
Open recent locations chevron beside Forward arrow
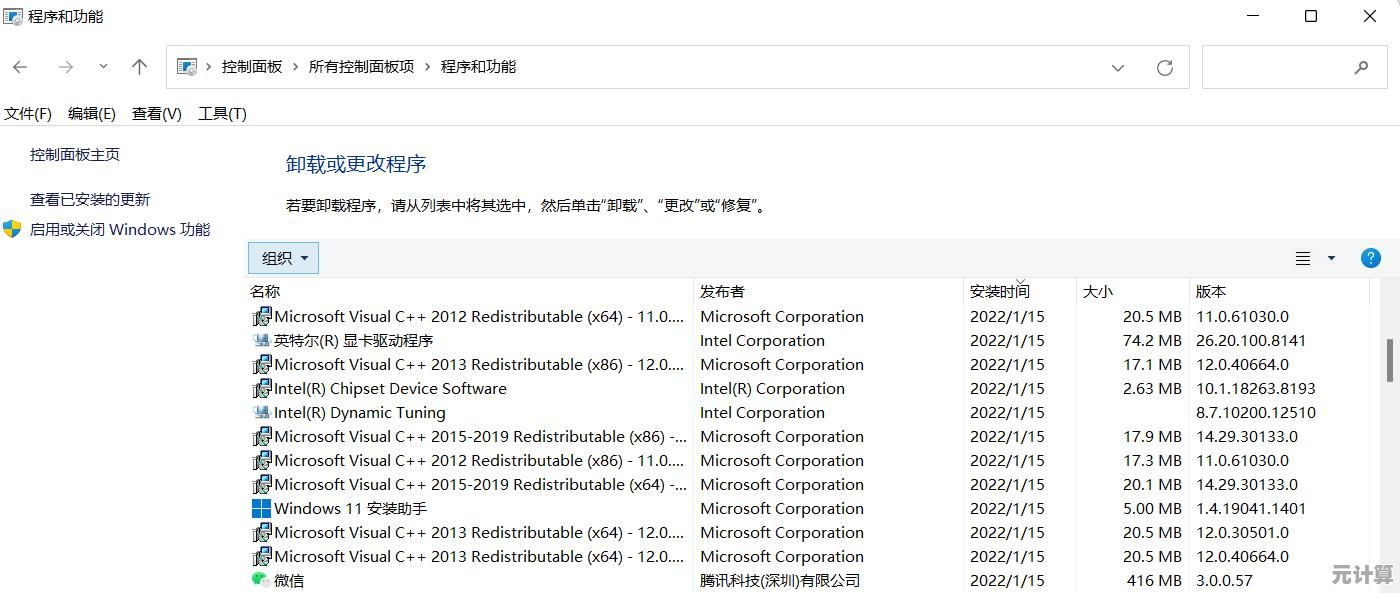[x=103, y=67]
